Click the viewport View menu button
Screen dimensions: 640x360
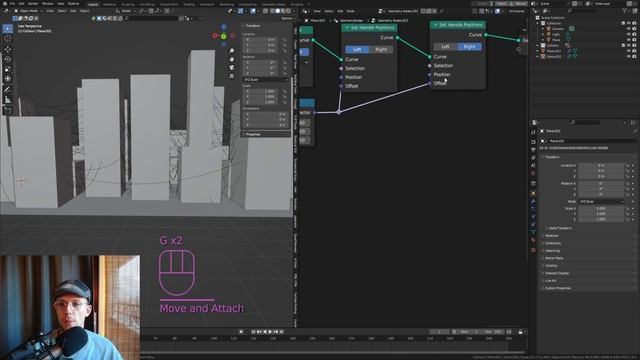[50, 11]
